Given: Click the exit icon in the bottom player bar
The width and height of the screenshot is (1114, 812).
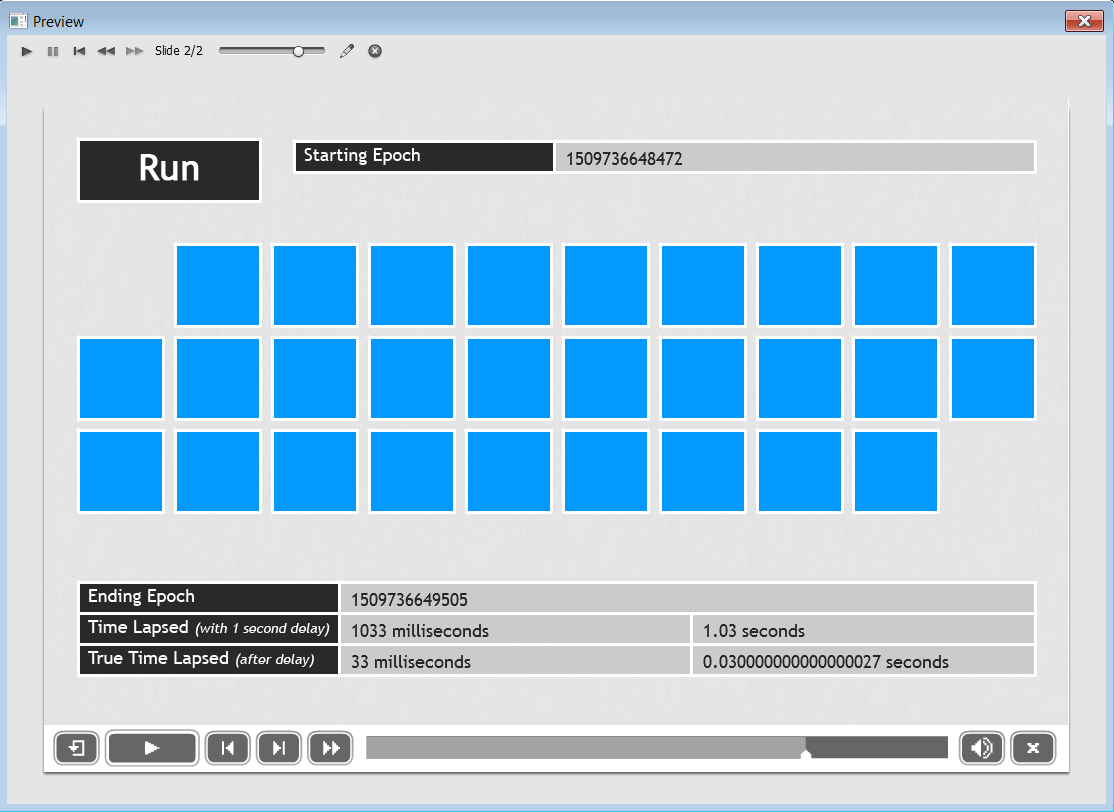Looking at the screenshot, I should point(77,748).
